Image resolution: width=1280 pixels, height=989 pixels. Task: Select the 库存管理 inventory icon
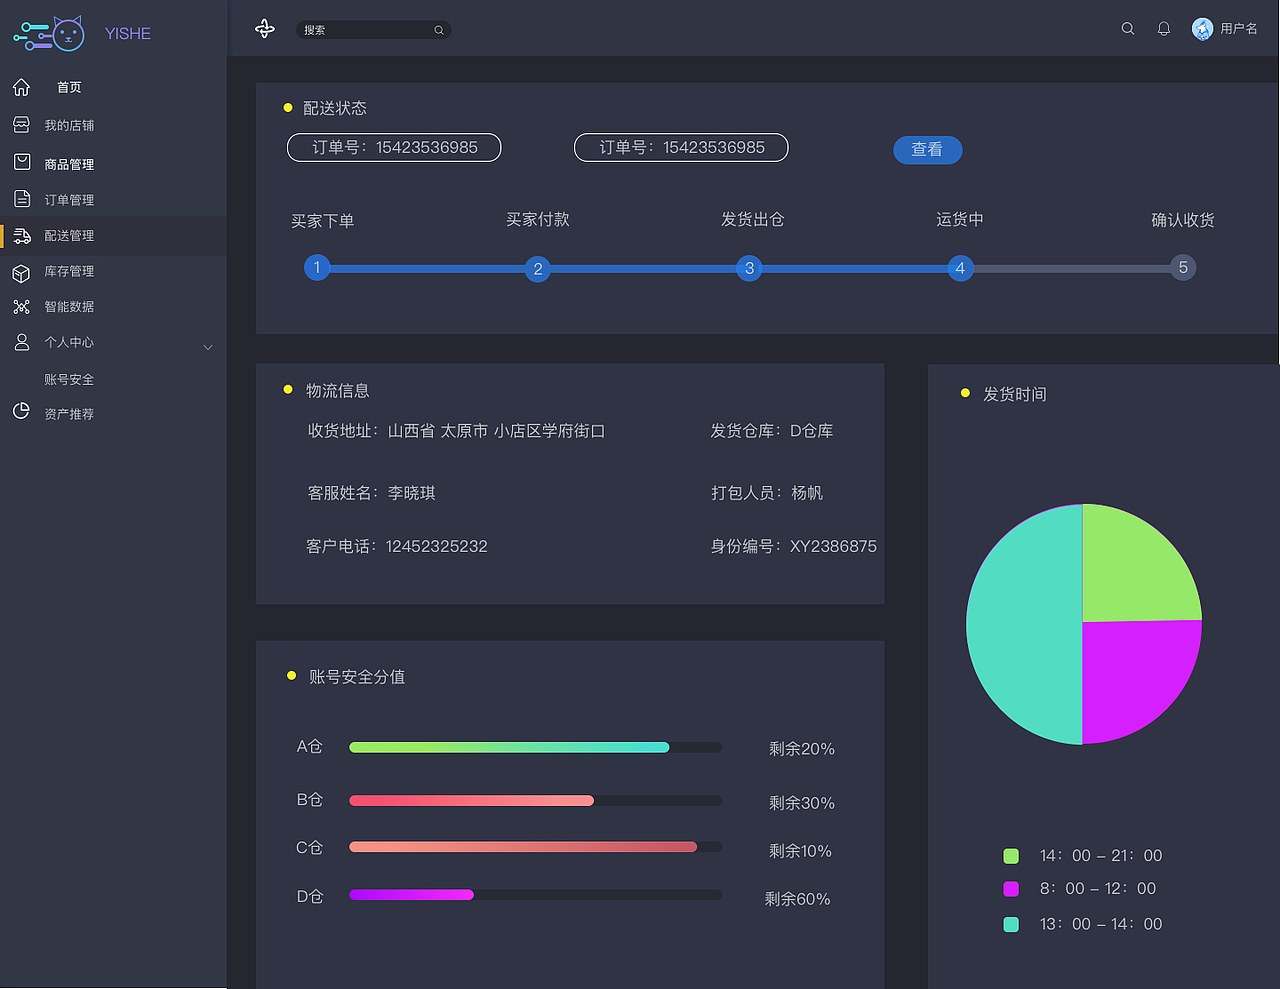(x=20, y=271)
